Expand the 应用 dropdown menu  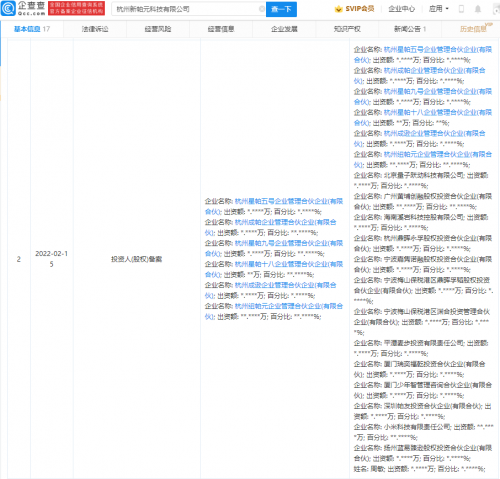(438, 9)
